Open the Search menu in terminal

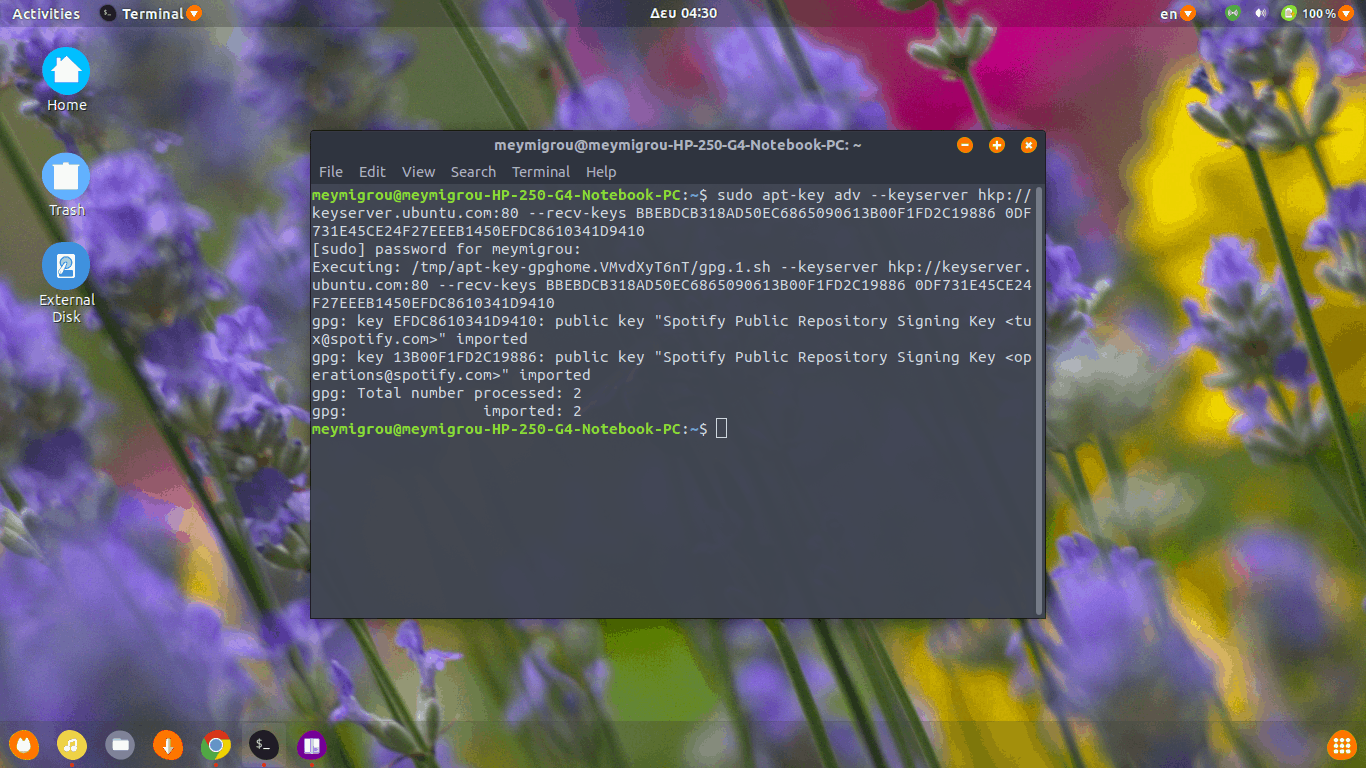473,172
